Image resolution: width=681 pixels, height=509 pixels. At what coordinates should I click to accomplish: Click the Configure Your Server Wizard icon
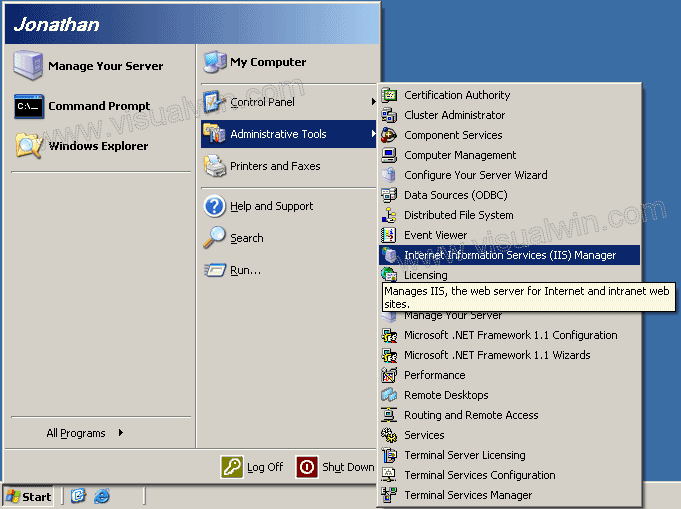click(x=389, y=175)
